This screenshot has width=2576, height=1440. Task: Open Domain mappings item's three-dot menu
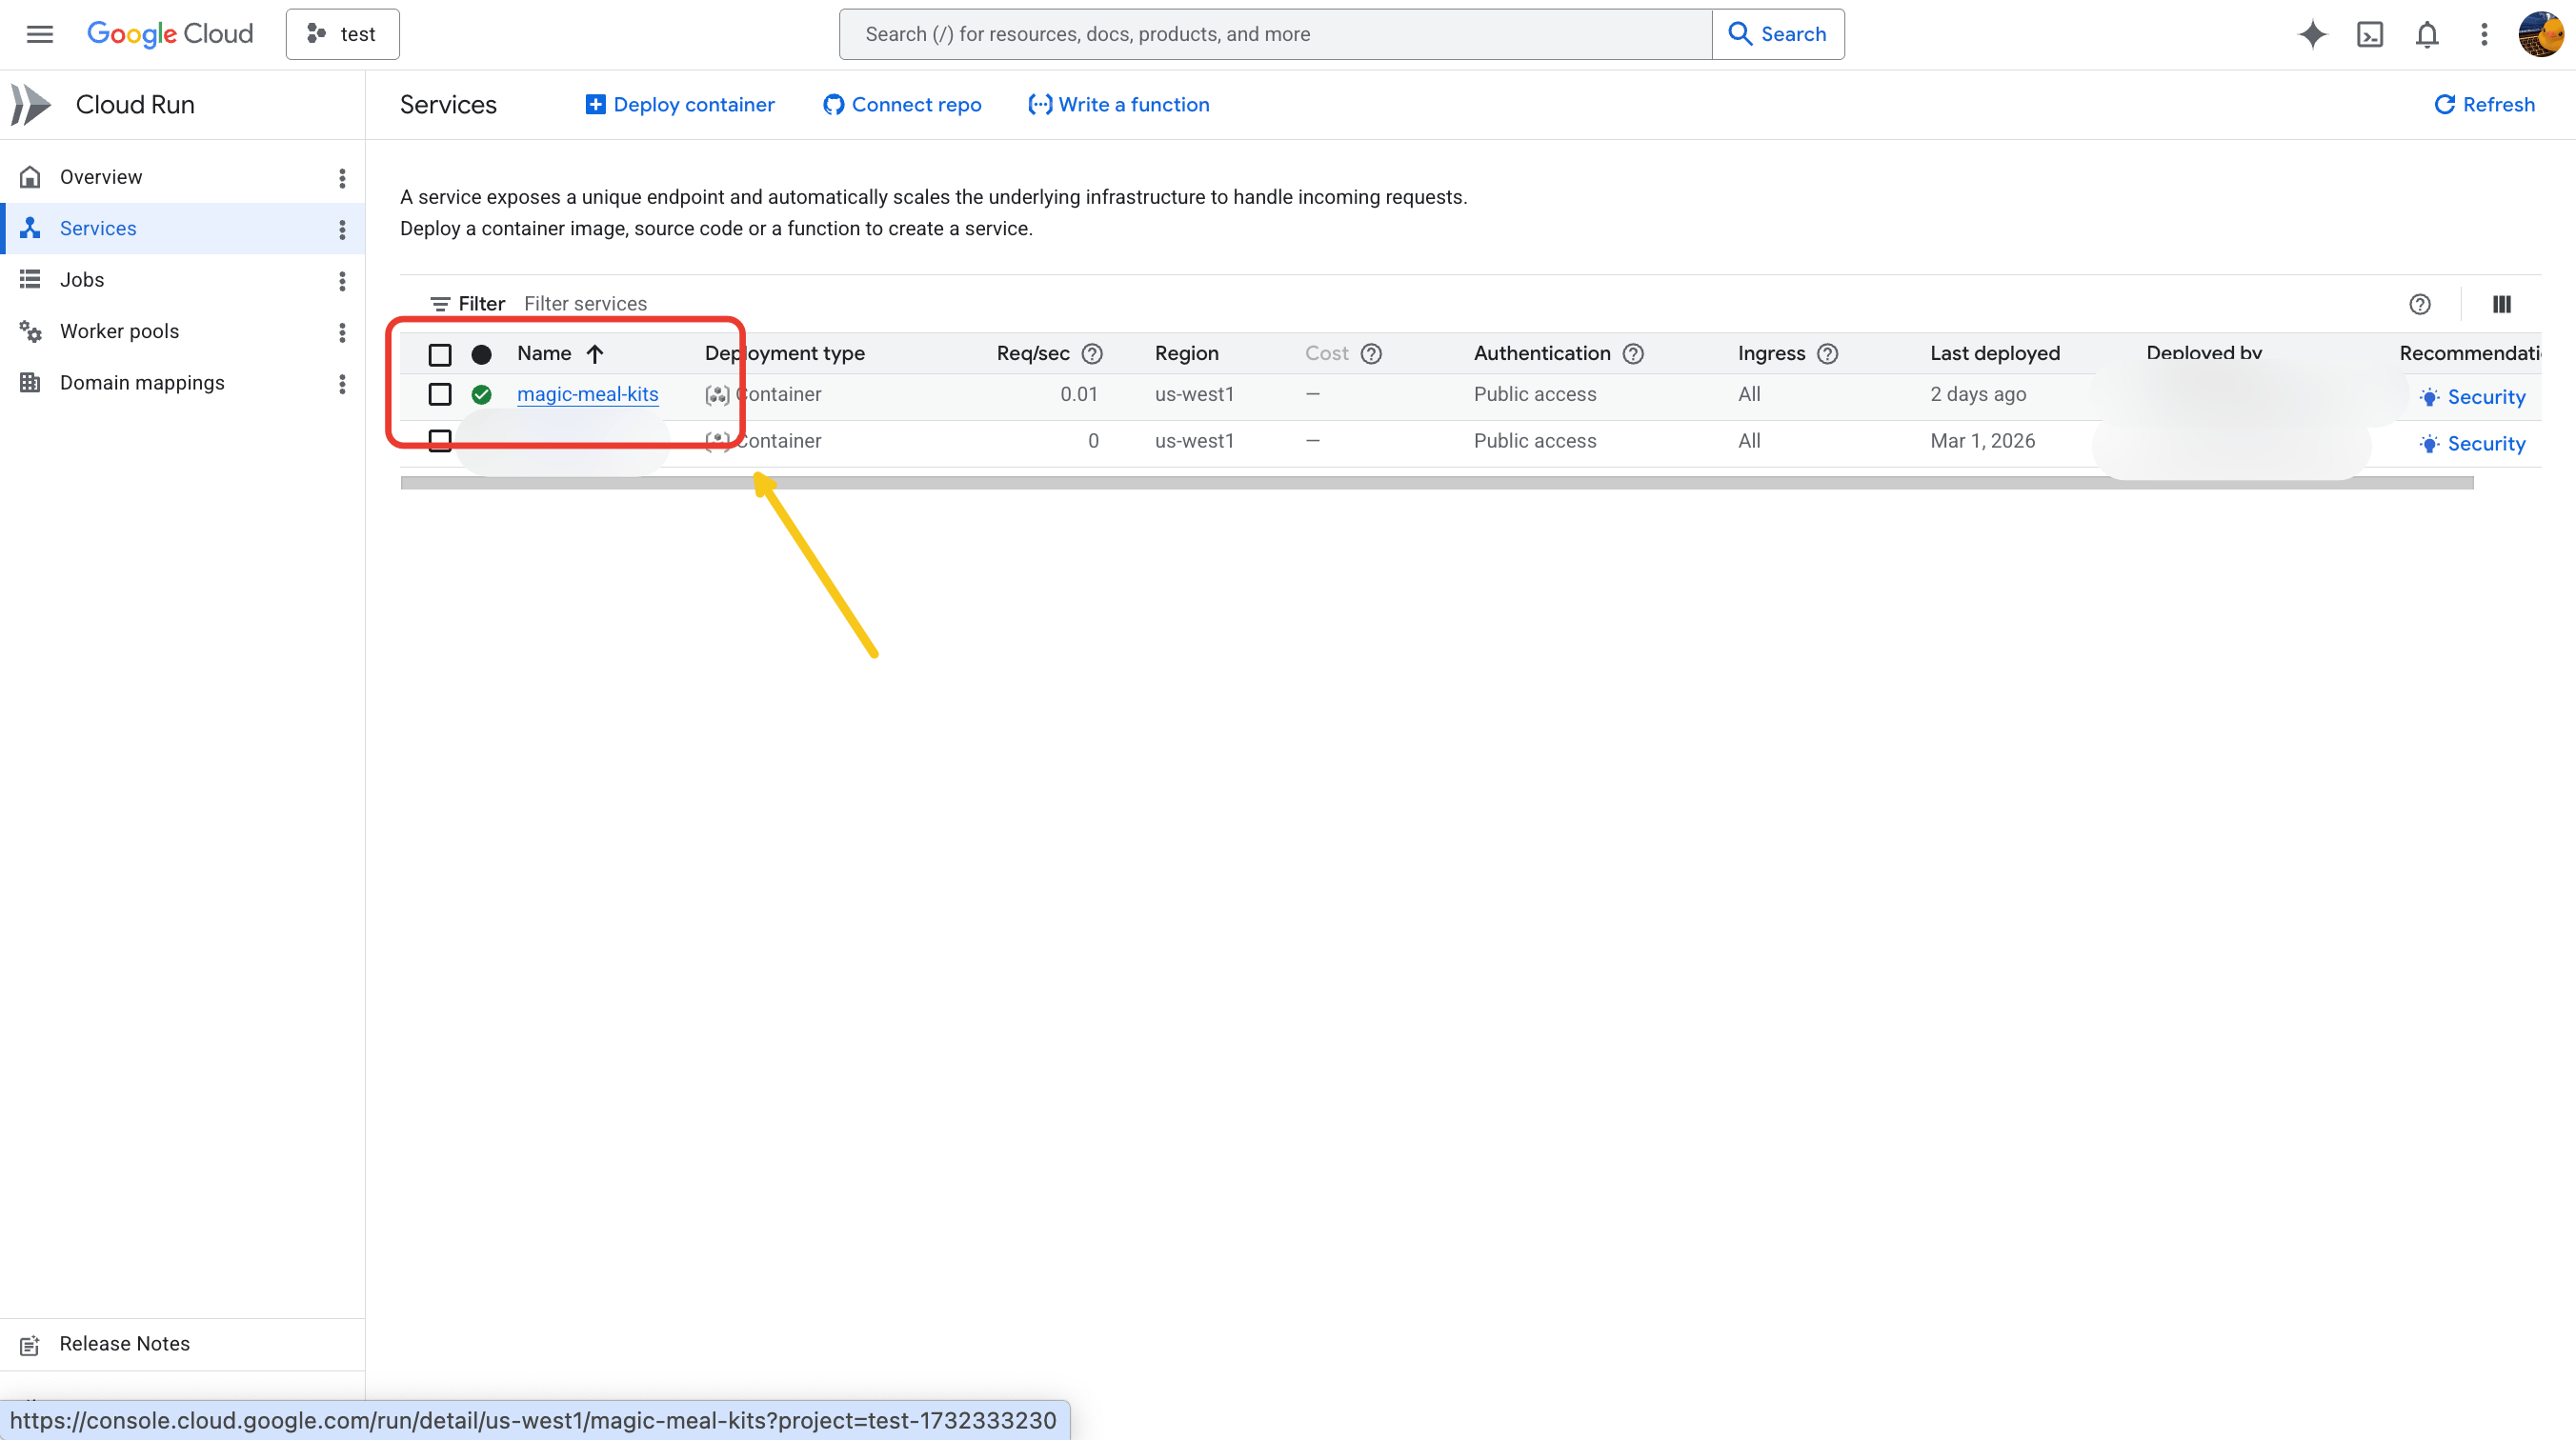(342, 383)
